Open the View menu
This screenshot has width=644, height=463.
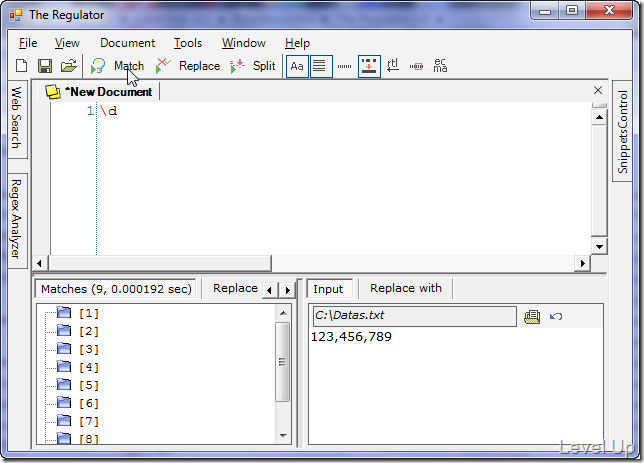pyautogui.click(x=67, y=43)
